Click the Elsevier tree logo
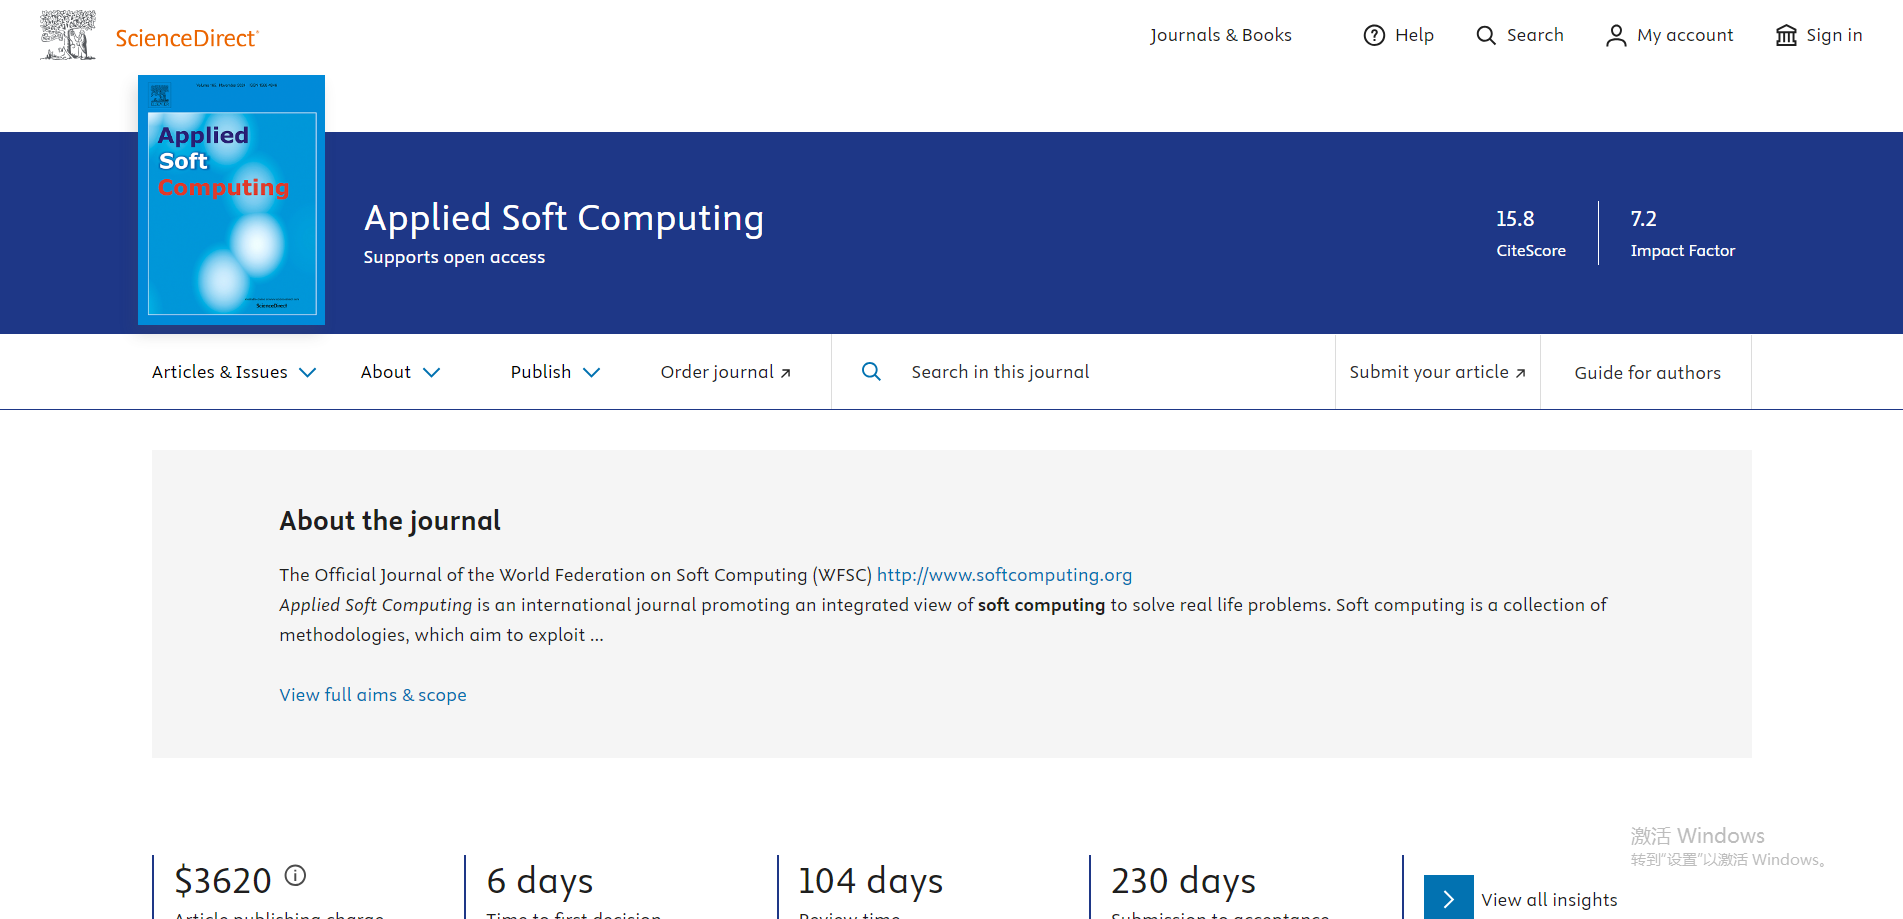 point(68,36)
